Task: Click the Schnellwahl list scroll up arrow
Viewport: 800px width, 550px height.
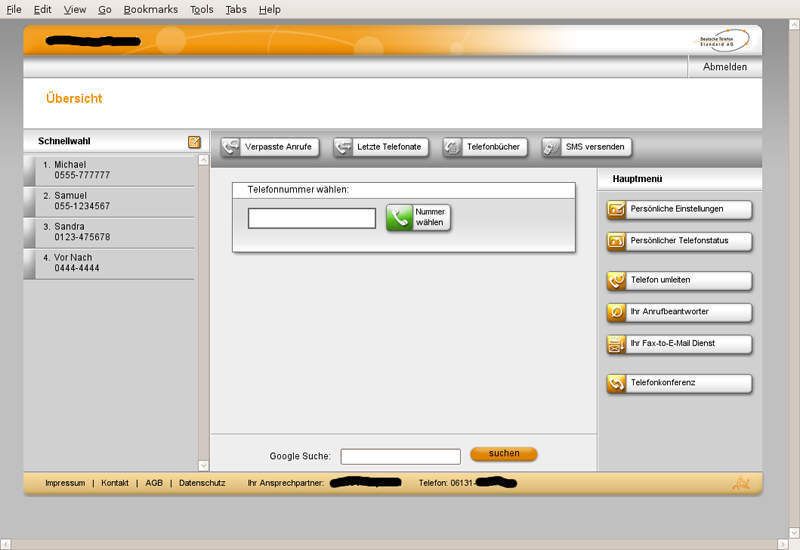Action: click(203, 160)
